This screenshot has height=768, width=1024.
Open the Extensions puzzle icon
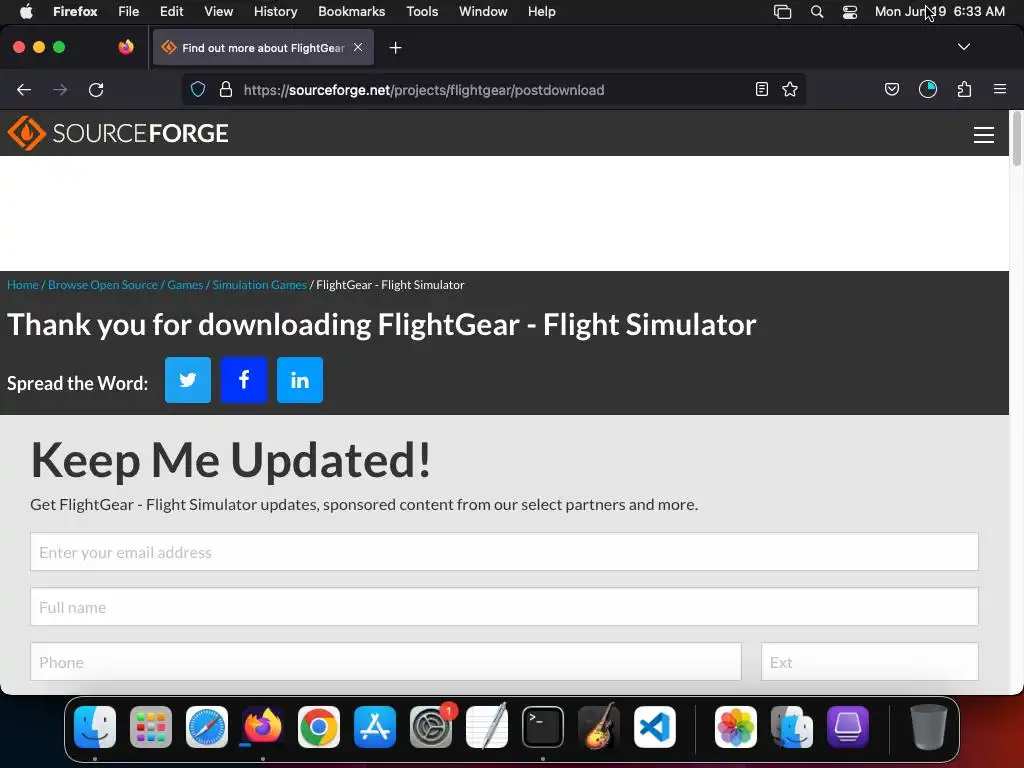pos(964,89)
